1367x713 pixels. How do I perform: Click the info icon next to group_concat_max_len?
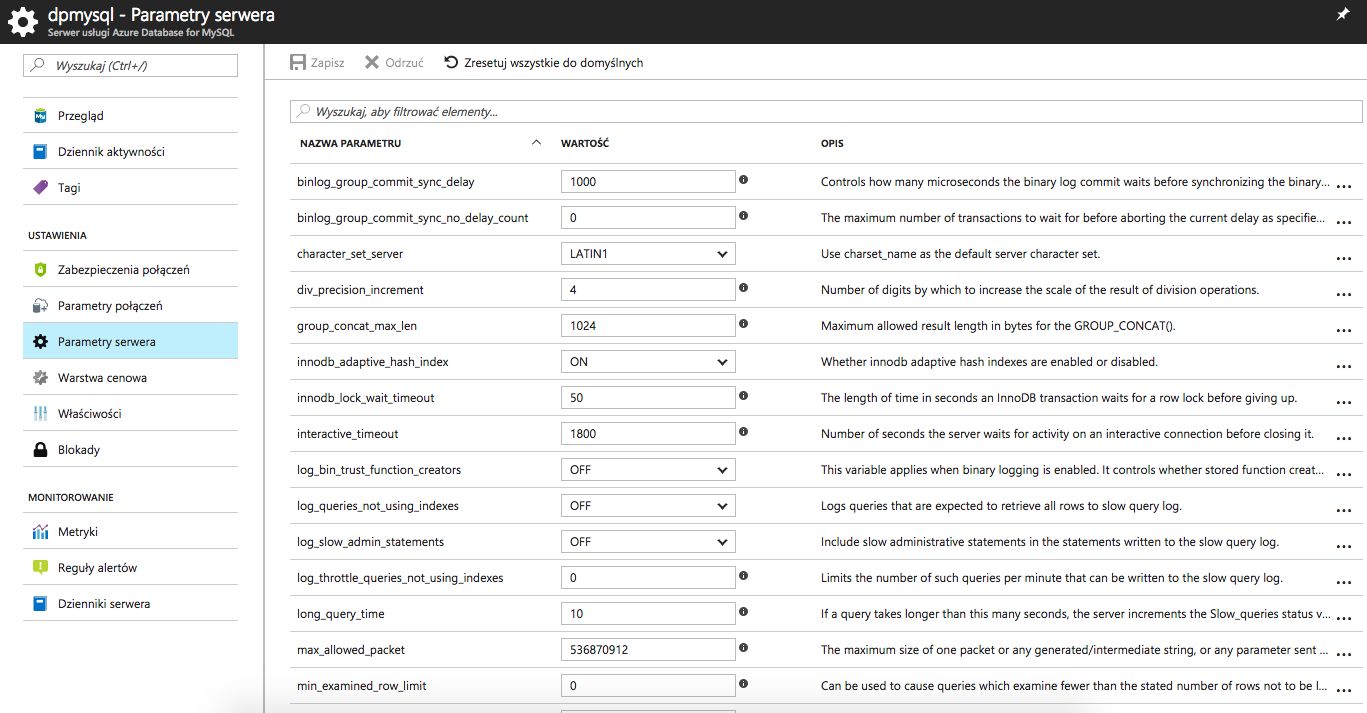click(x=743, y=324)
